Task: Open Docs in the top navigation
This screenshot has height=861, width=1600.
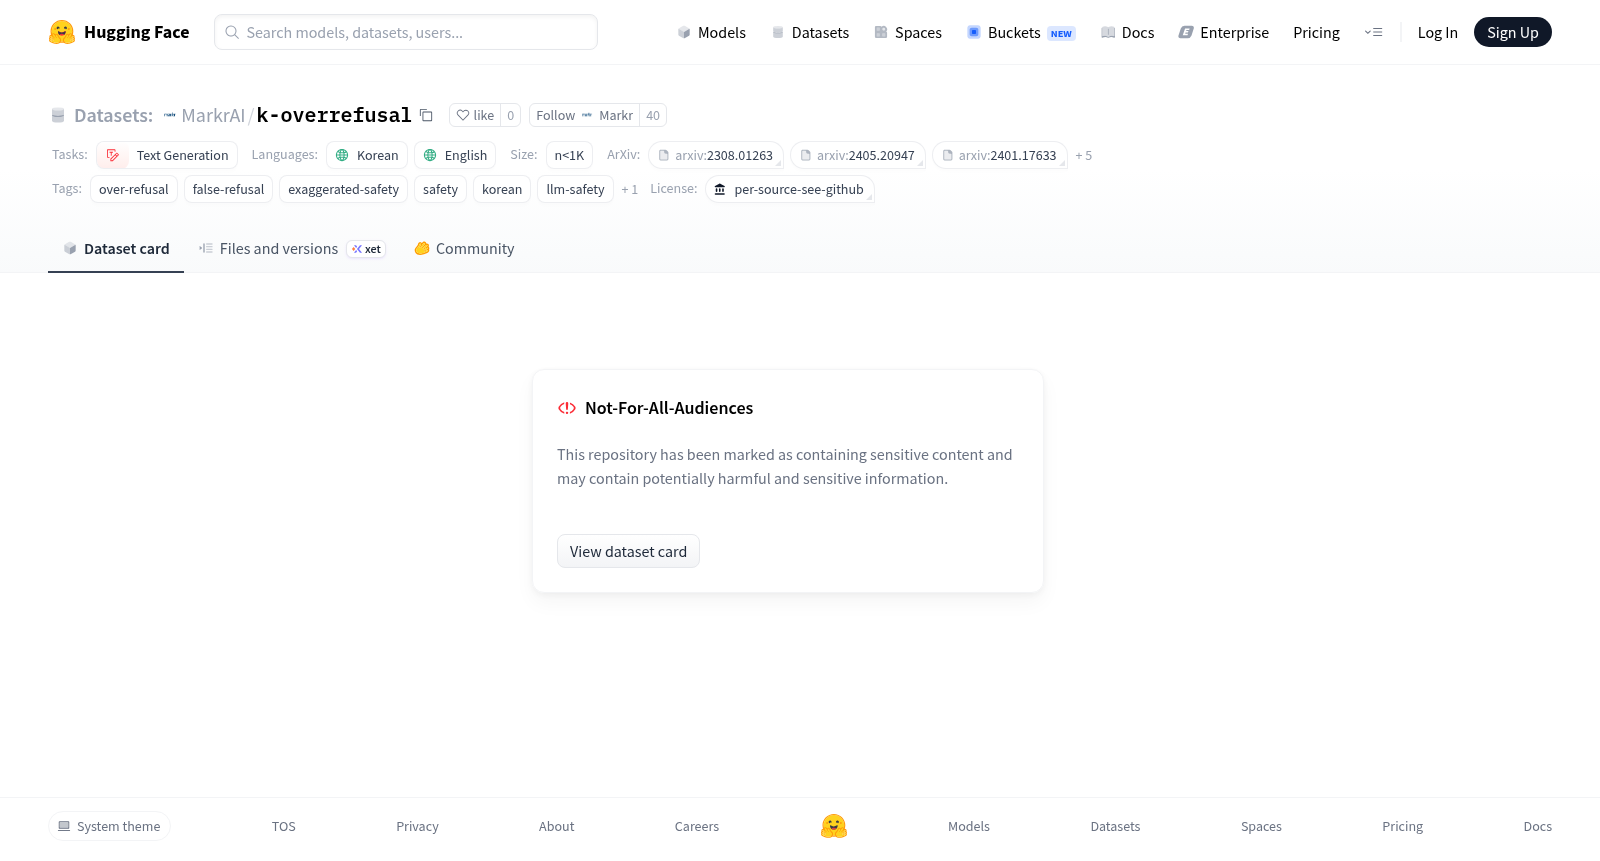Action: coord(1127,32)
